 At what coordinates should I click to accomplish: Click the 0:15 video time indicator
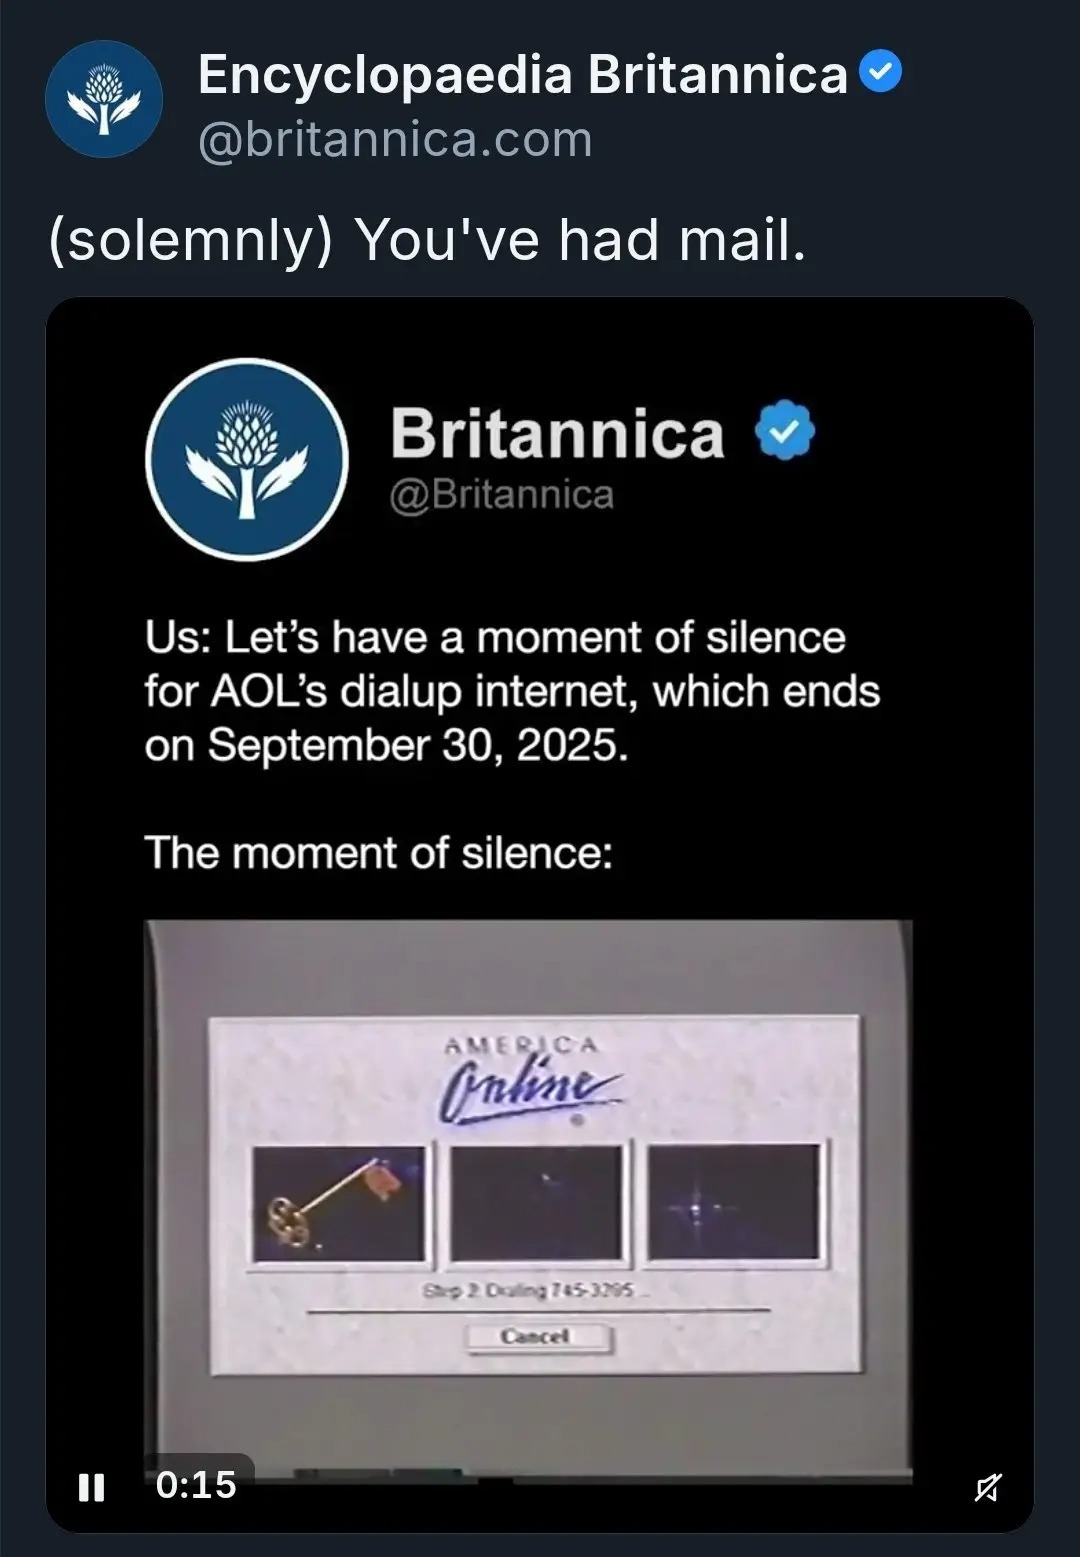click(x=196, y=1485)
